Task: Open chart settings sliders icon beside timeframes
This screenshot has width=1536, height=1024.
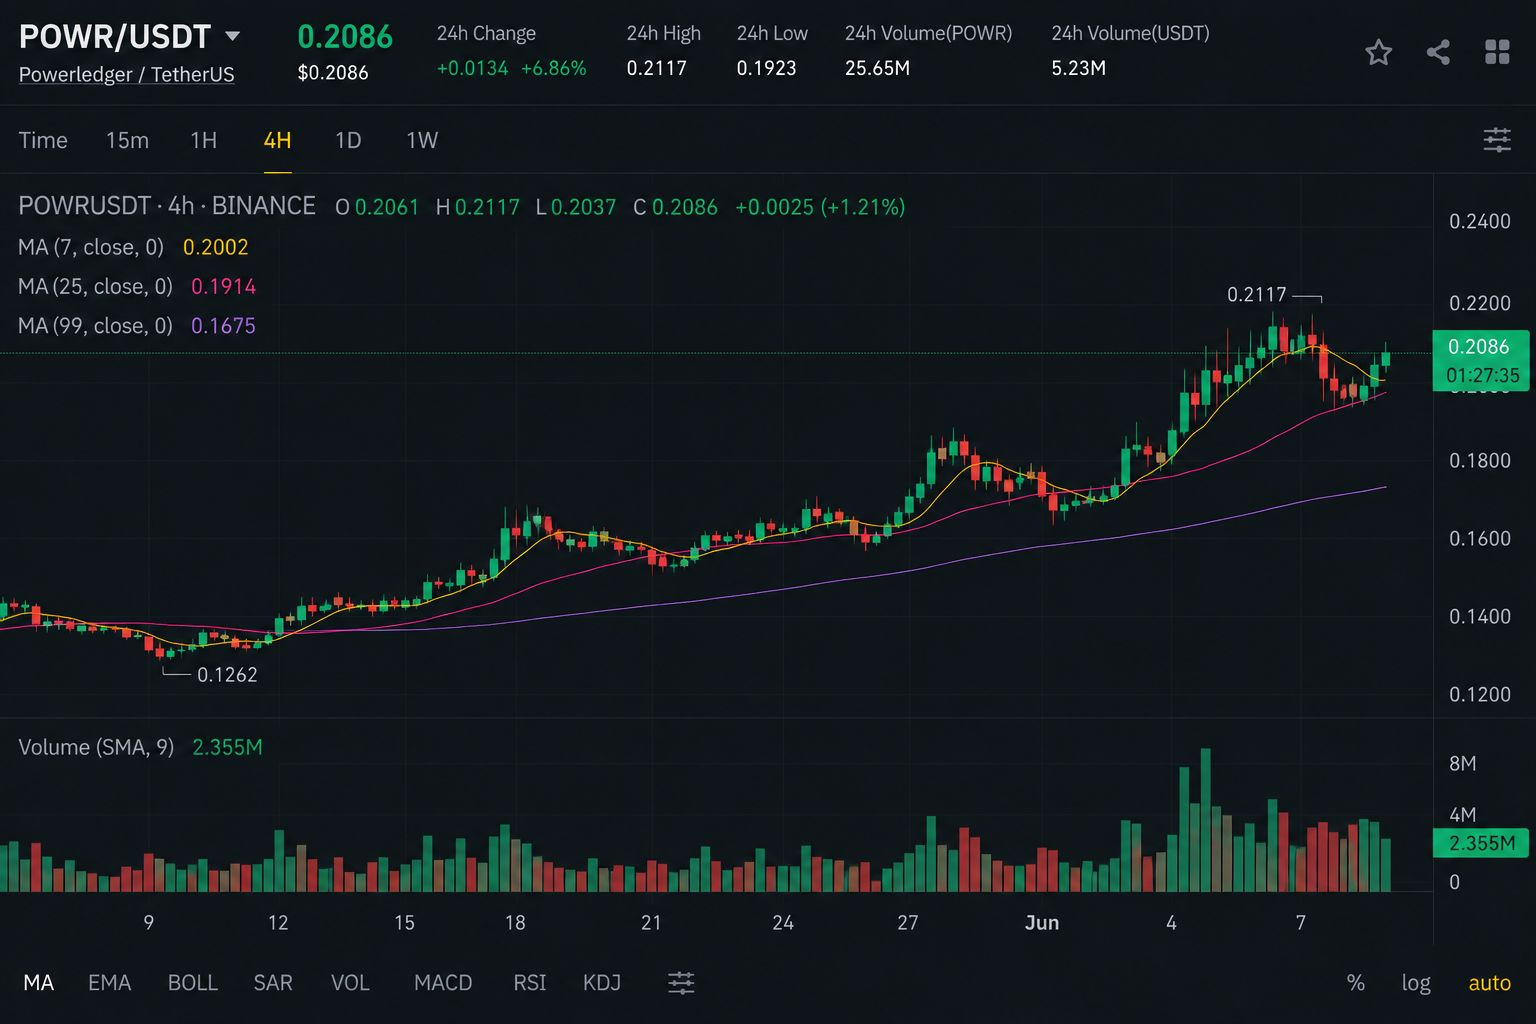Action: (x=1497, y=140)
